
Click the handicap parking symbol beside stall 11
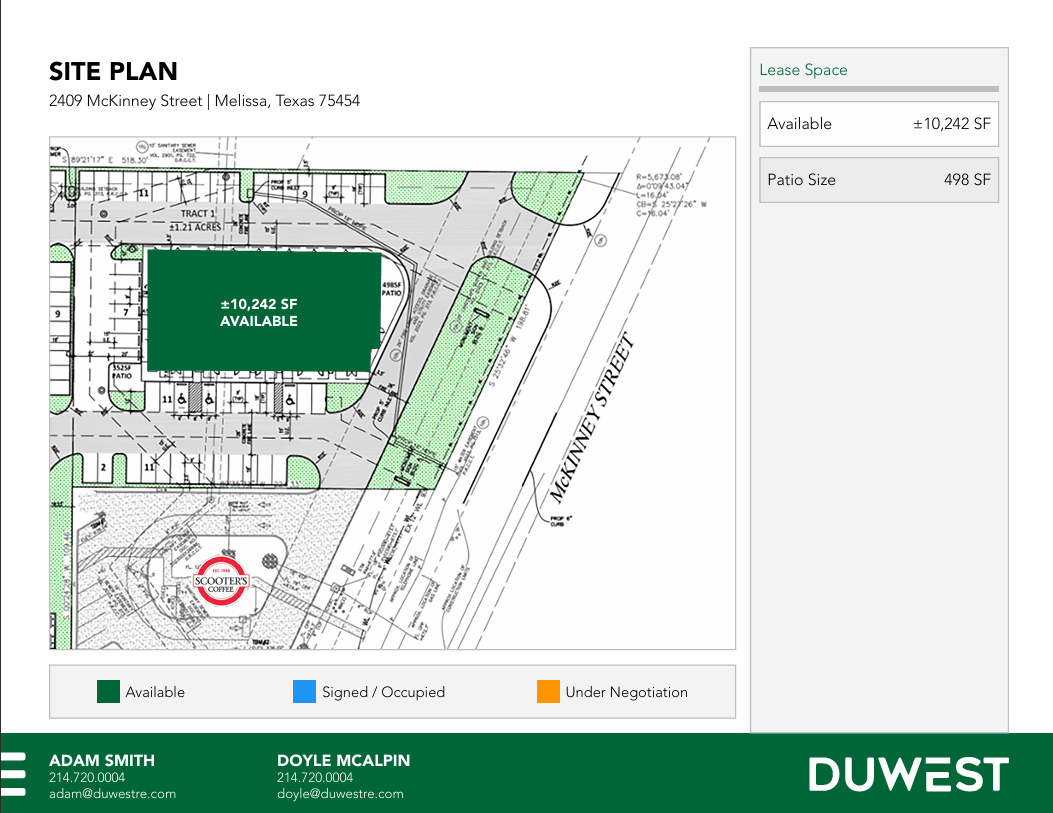click(182, 399)
